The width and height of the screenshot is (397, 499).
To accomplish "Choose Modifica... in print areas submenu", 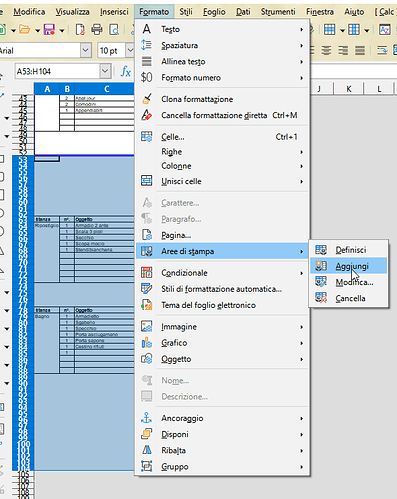I will click(349, 282).
